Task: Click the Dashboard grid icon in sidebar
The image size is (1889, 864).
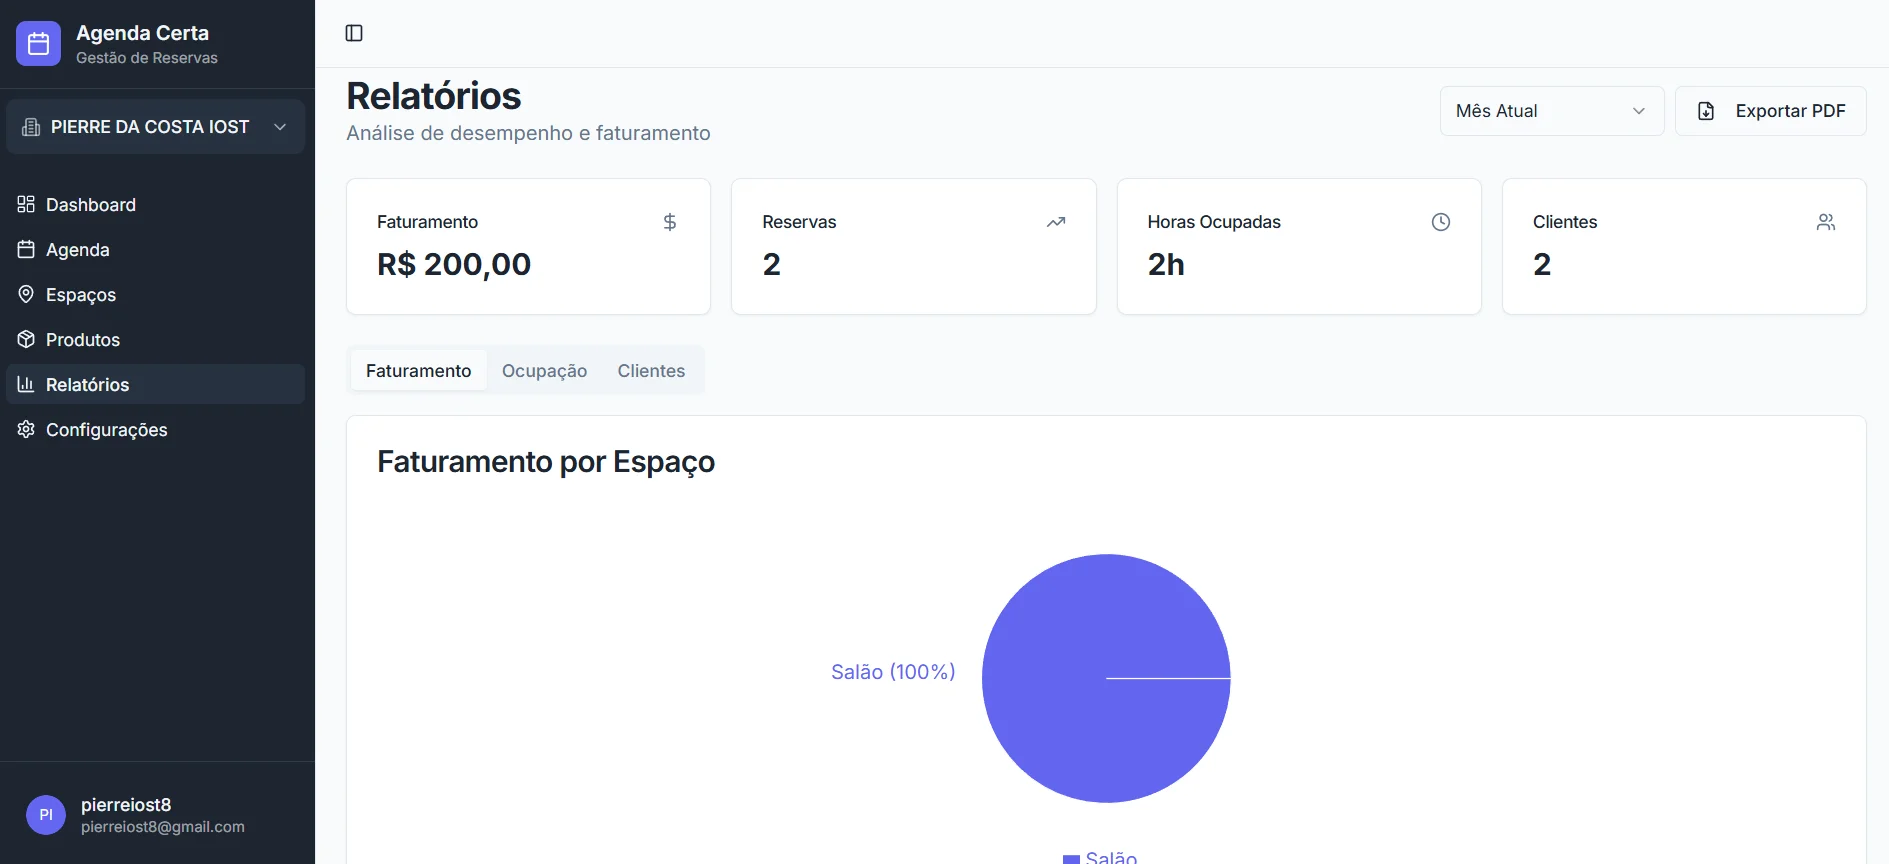Action: click(x=26, y=204)
